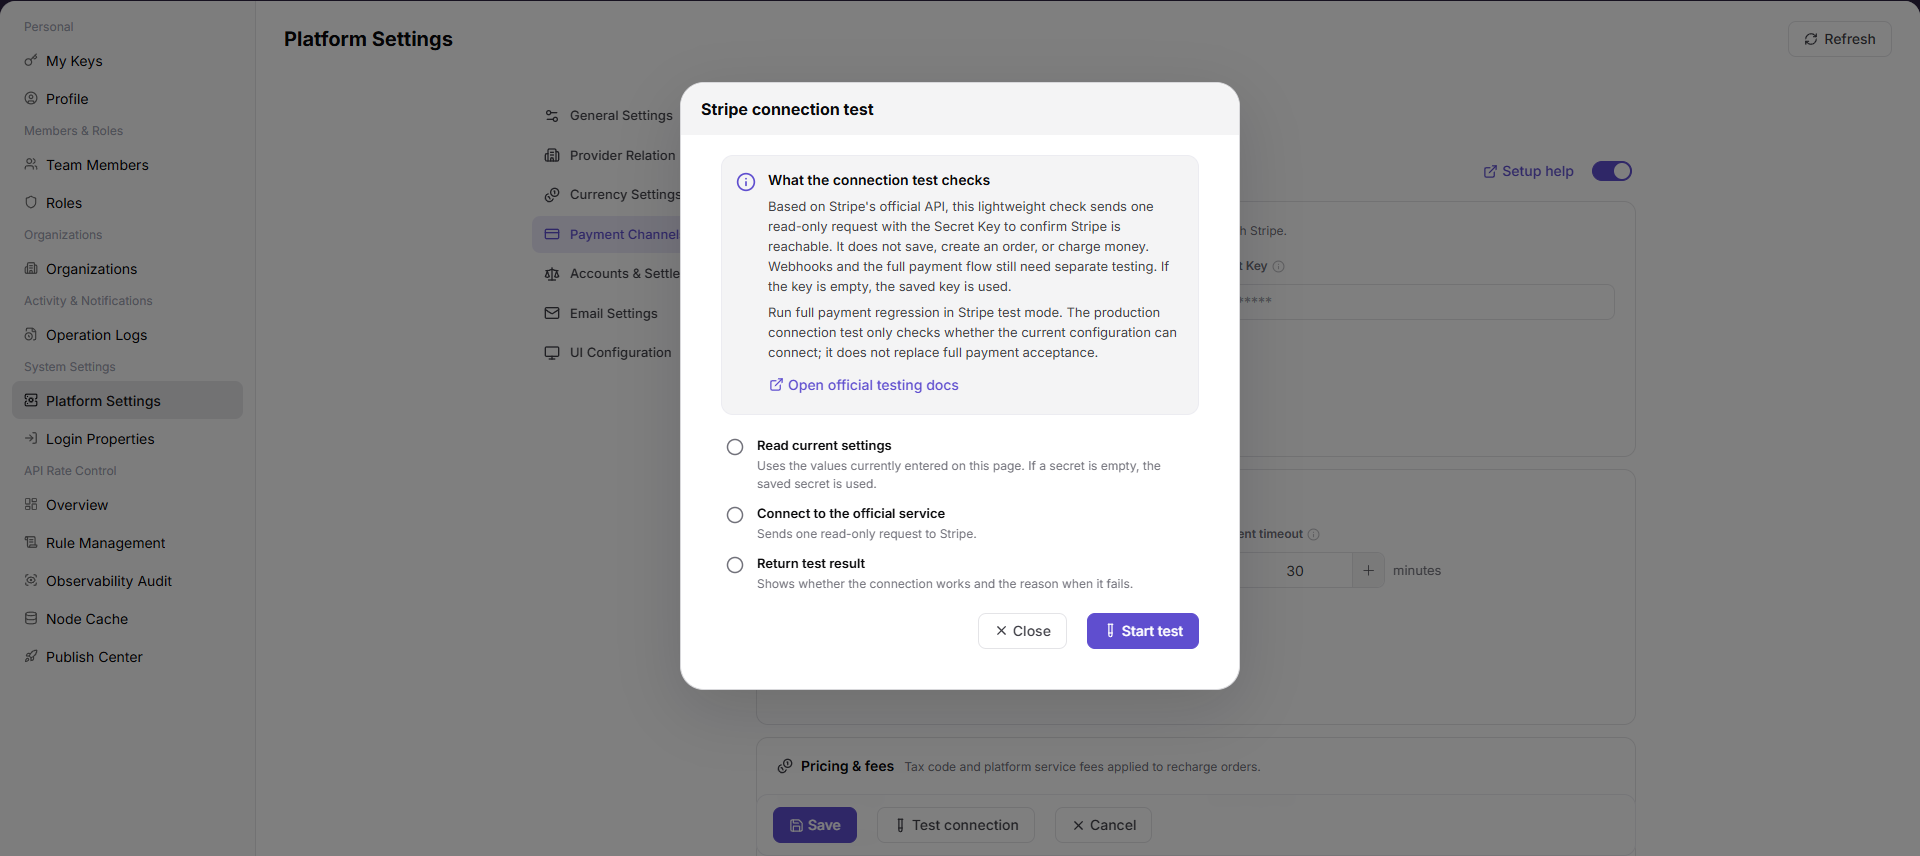
Task: Click the Pricing & fees section icon
Action: coord(786,766)
